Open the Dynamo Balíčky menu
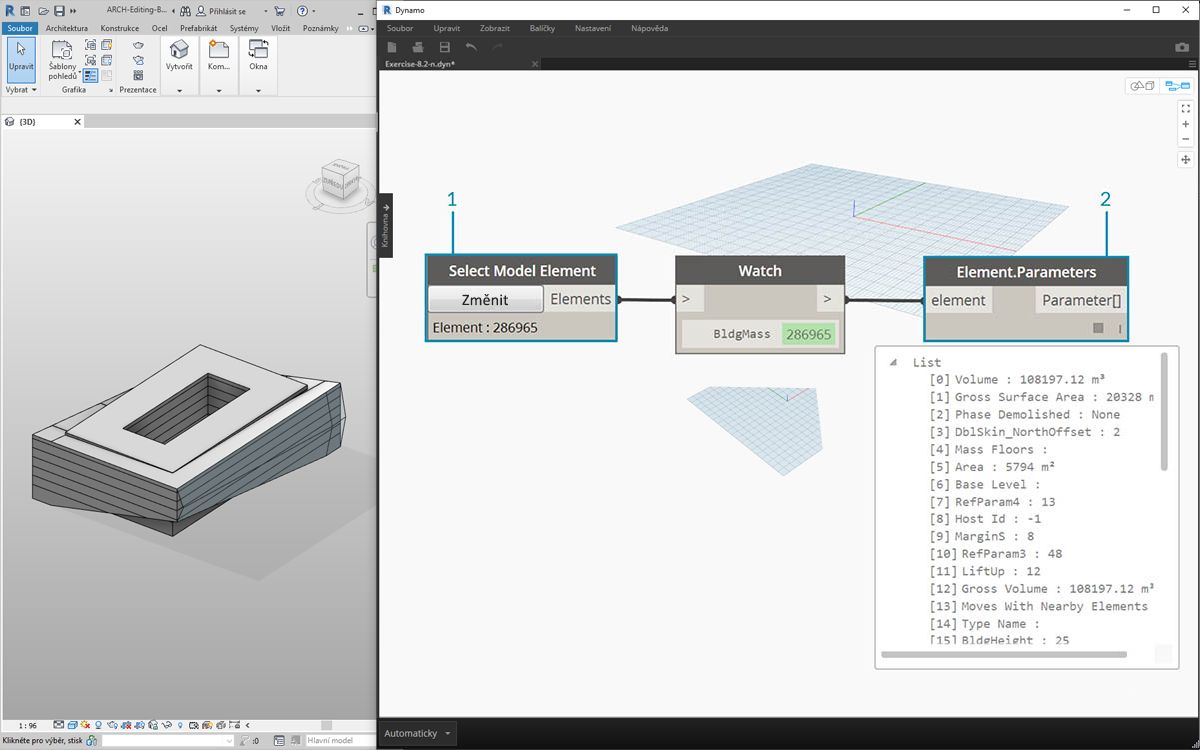The height and width of the screenshot is (750, 1200). pos(543,28)
